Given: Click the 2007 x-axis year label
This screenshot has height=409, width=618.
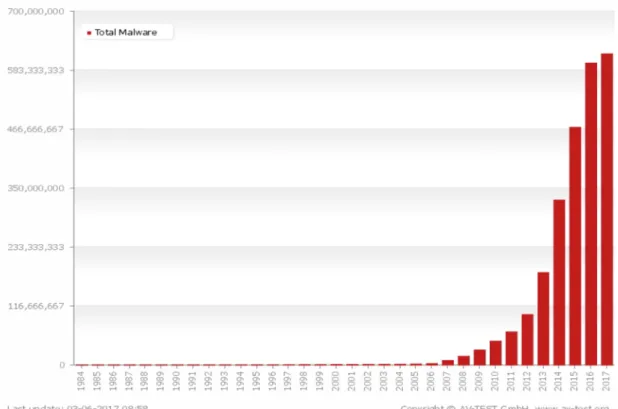Looking at the screenshot, I should click(447, 381).
